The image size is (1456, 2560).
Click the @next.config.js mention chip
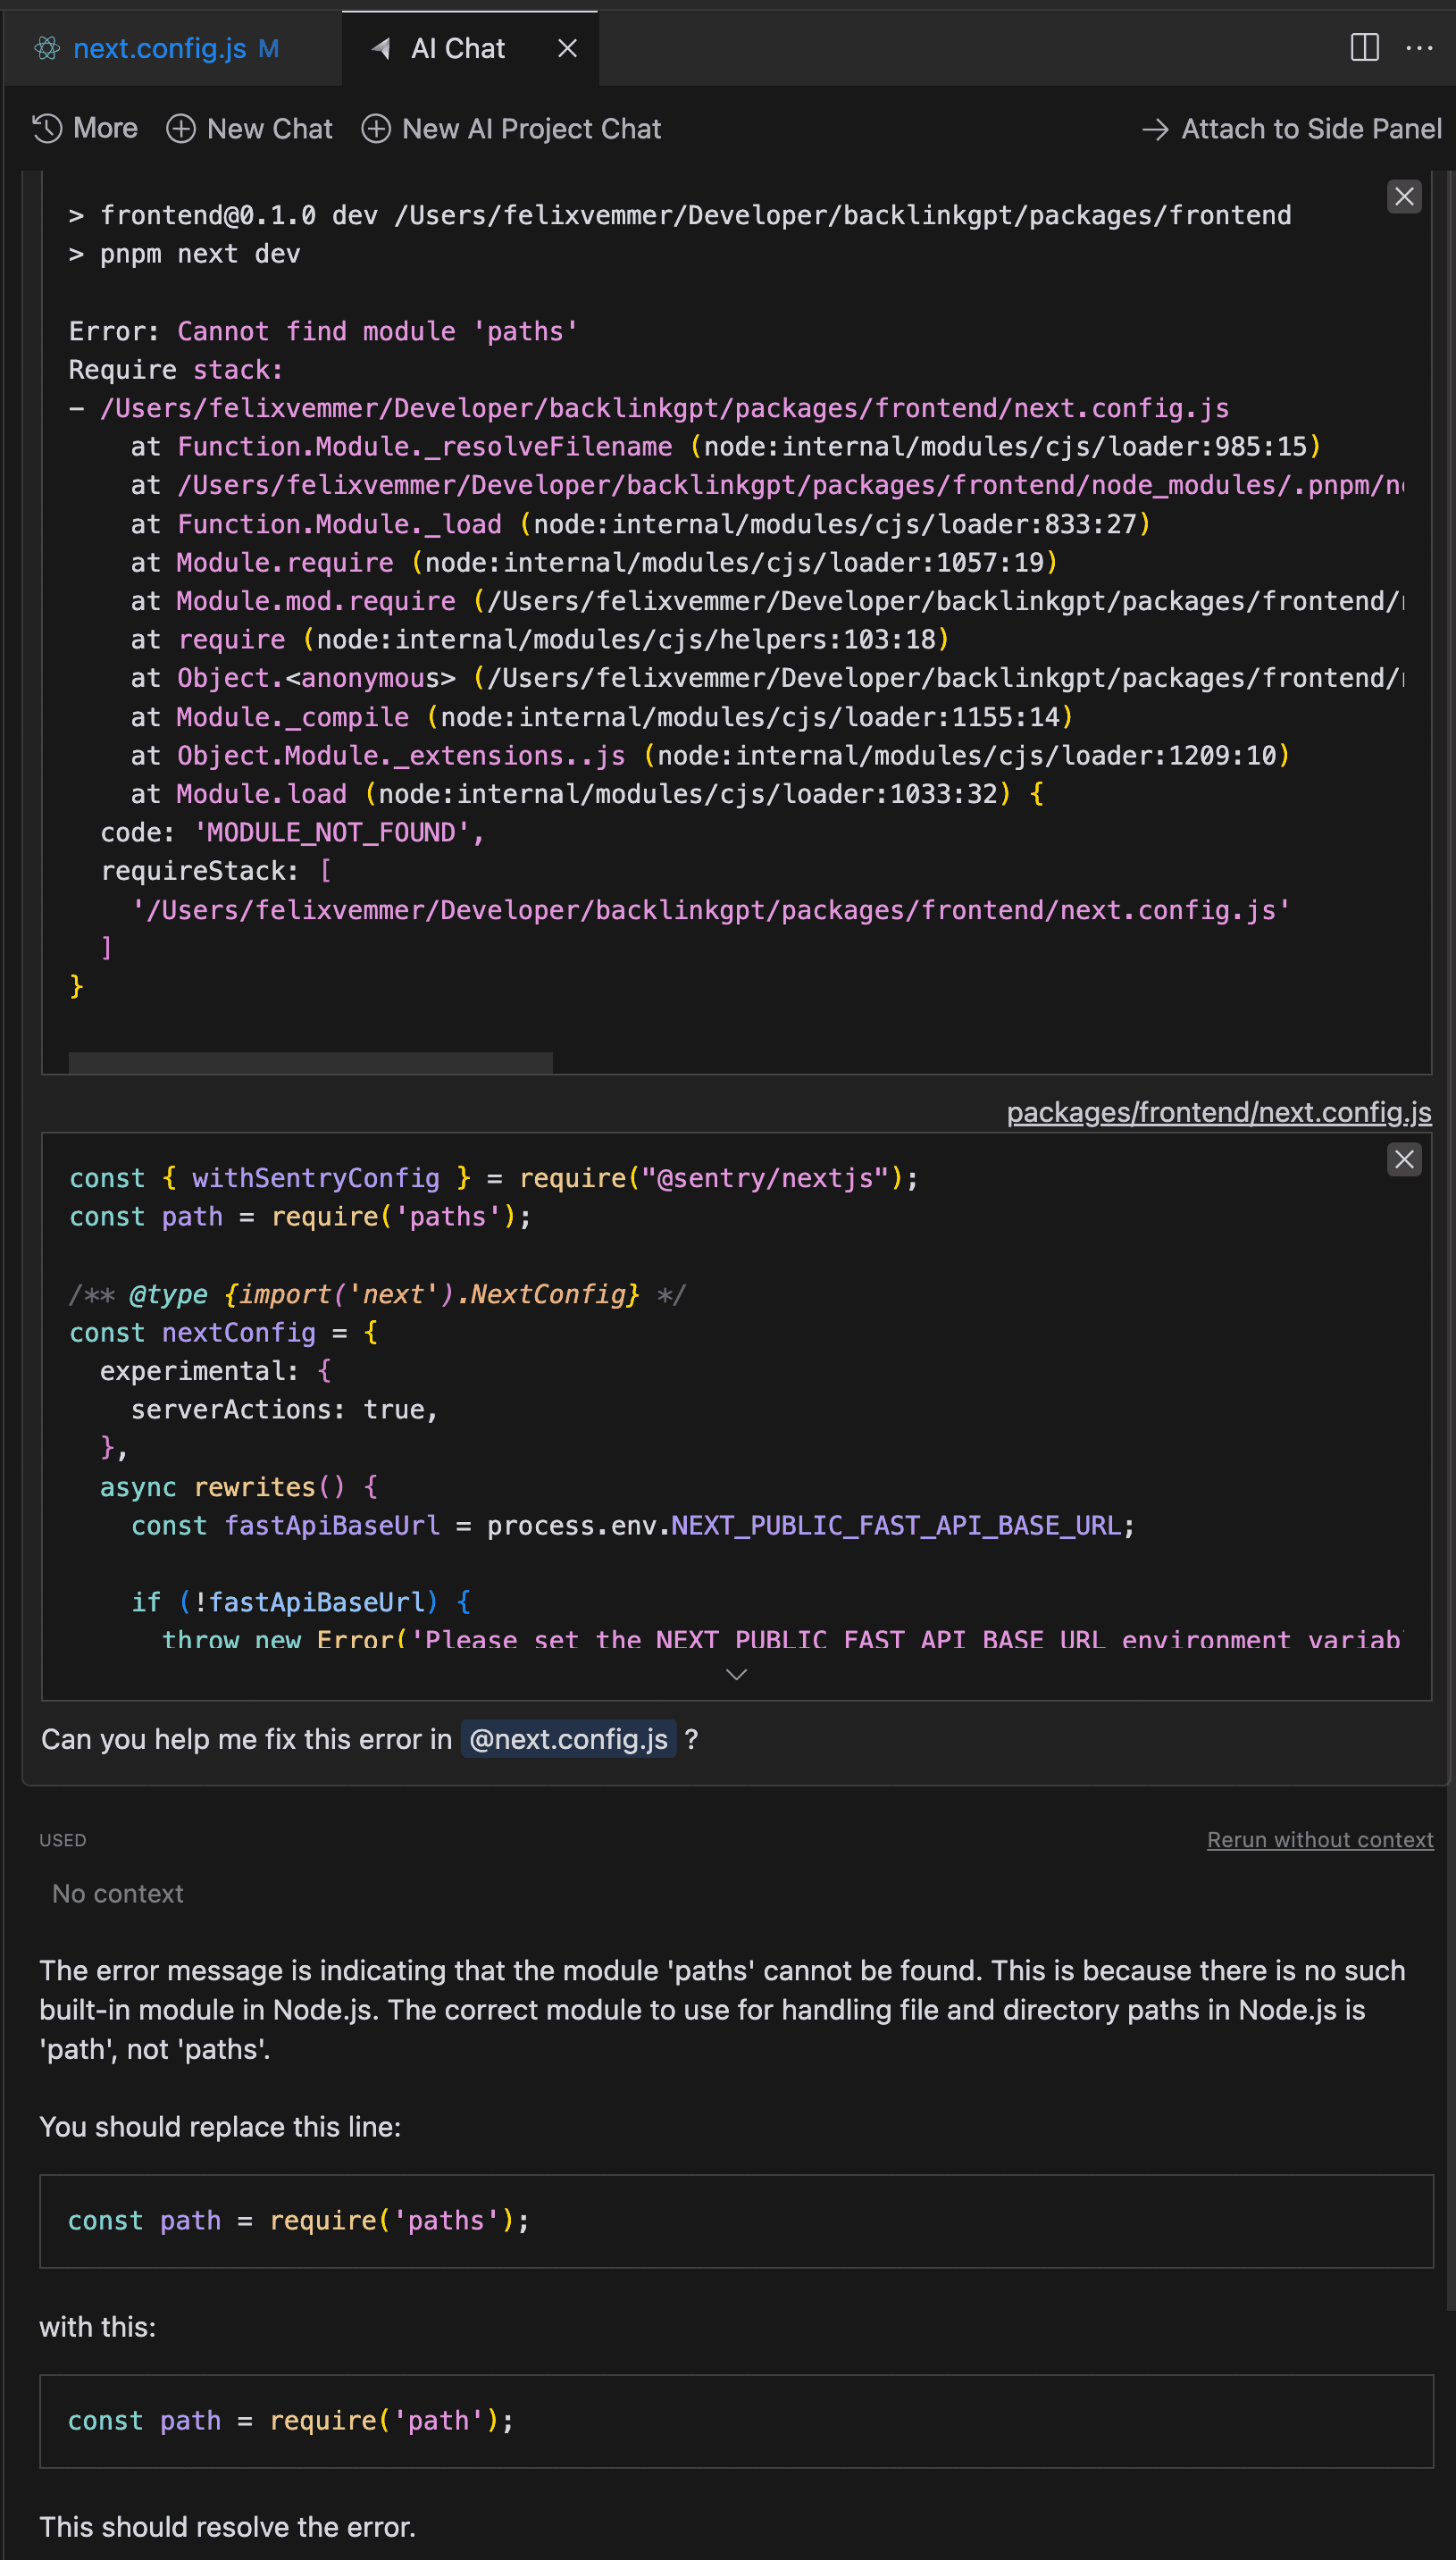[568, 1739]
